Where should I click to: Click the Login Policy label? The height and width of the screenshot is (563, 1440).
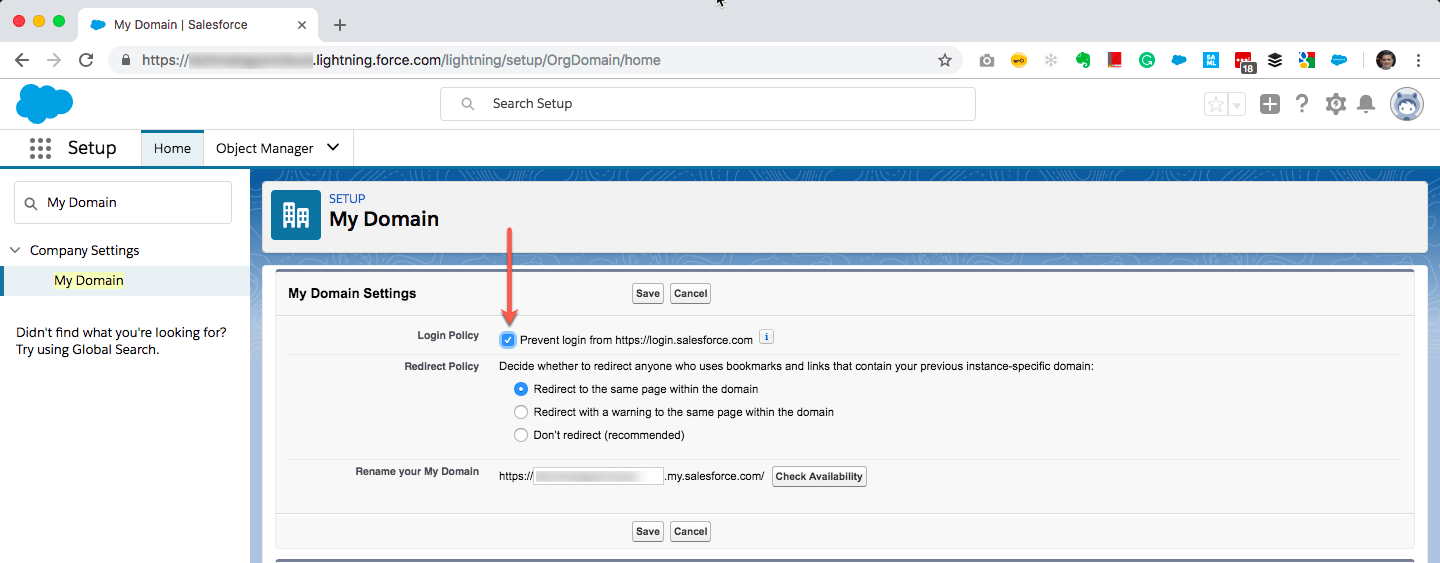(448, 336)
